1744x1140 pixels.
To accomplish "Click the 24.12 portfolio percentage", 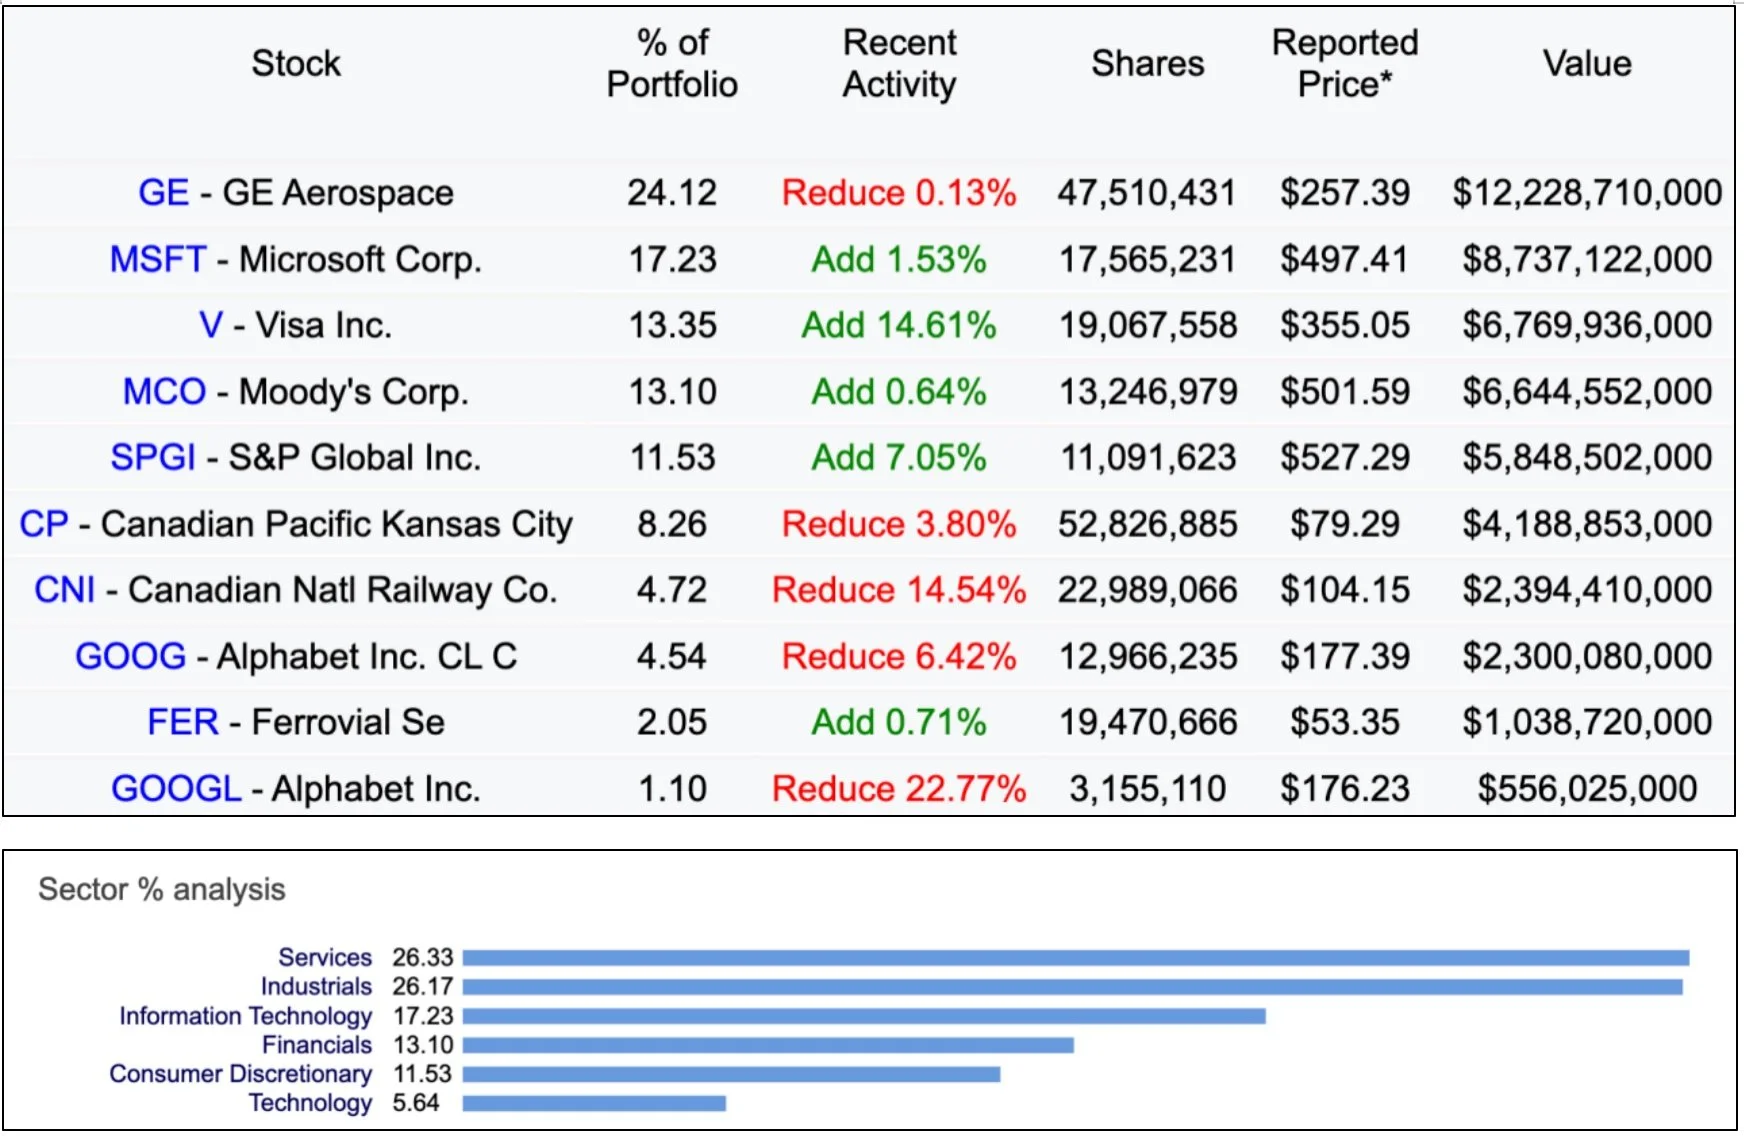I will (x=672, y=192).
